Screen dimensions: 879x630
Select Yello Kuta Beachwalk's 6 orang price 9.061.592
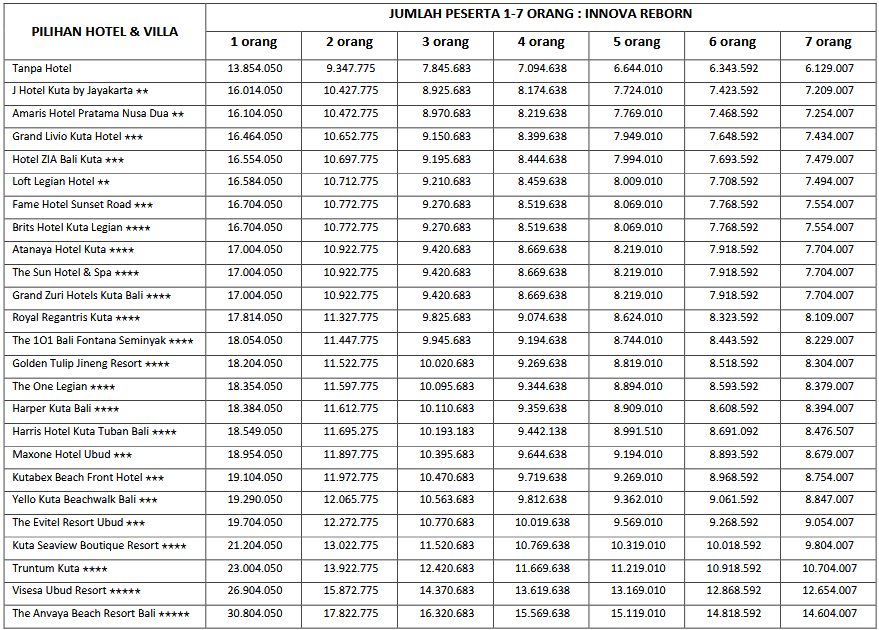tap(733, 500)
